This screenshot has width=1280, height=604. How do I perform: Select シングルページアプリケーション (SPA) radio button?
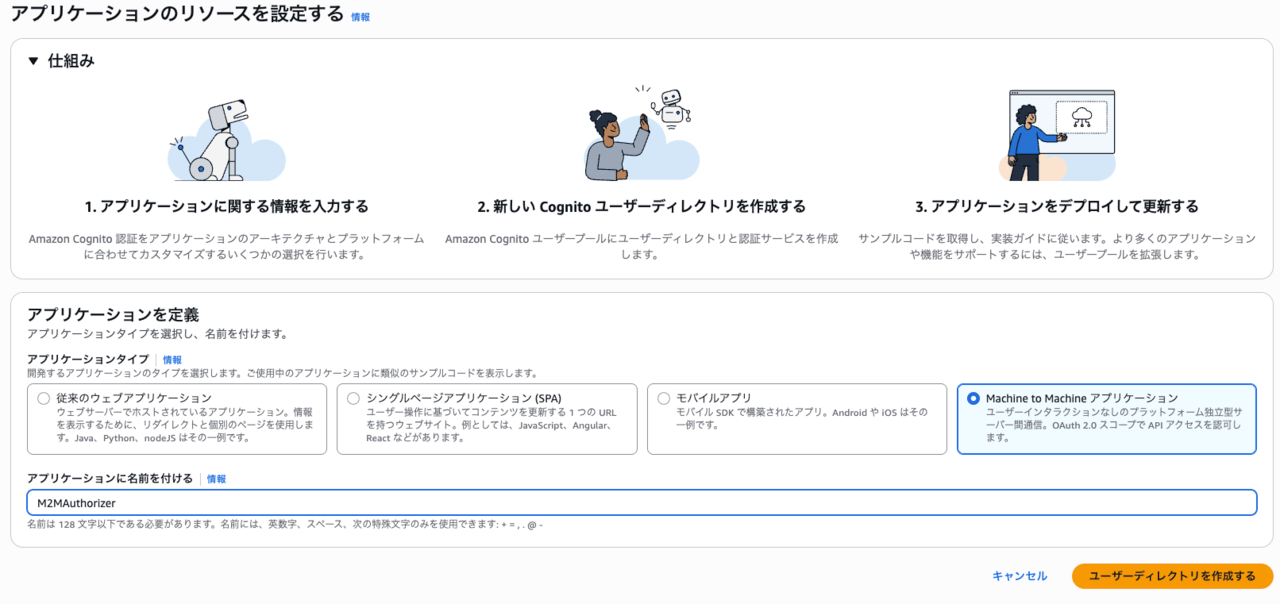pyautogui.click(x=353, y=398)
